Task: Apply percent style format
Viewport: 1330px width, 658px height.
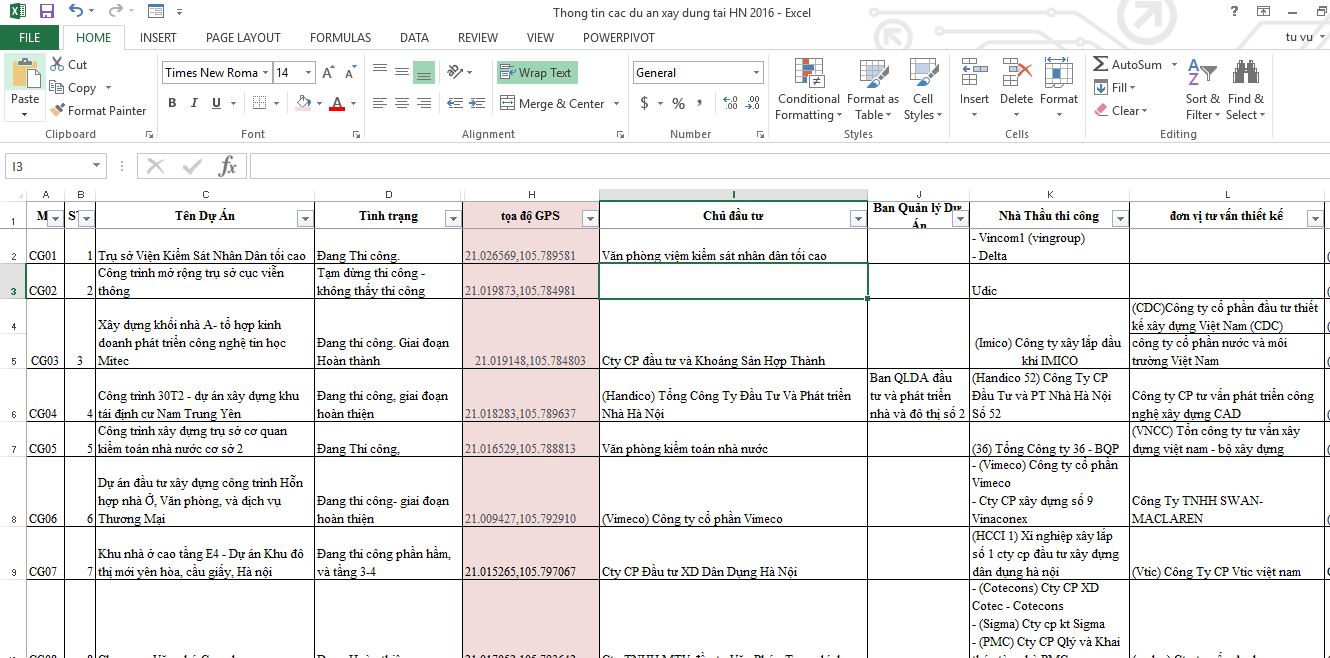Action: (678, 103)
